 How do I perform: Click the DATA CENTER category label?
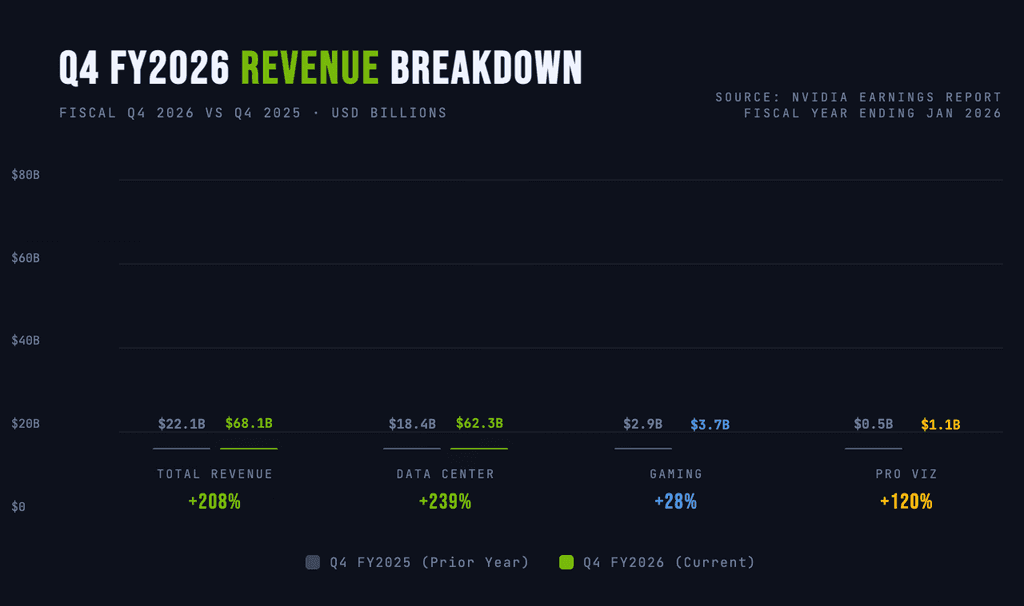(445, 474)
